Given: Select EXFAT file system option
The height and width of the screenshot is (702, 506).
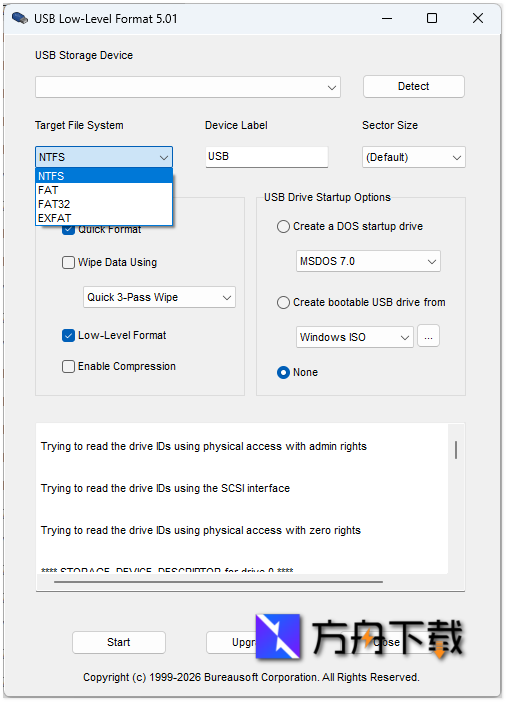Looking at the screenshot, I should coord(104,218).
